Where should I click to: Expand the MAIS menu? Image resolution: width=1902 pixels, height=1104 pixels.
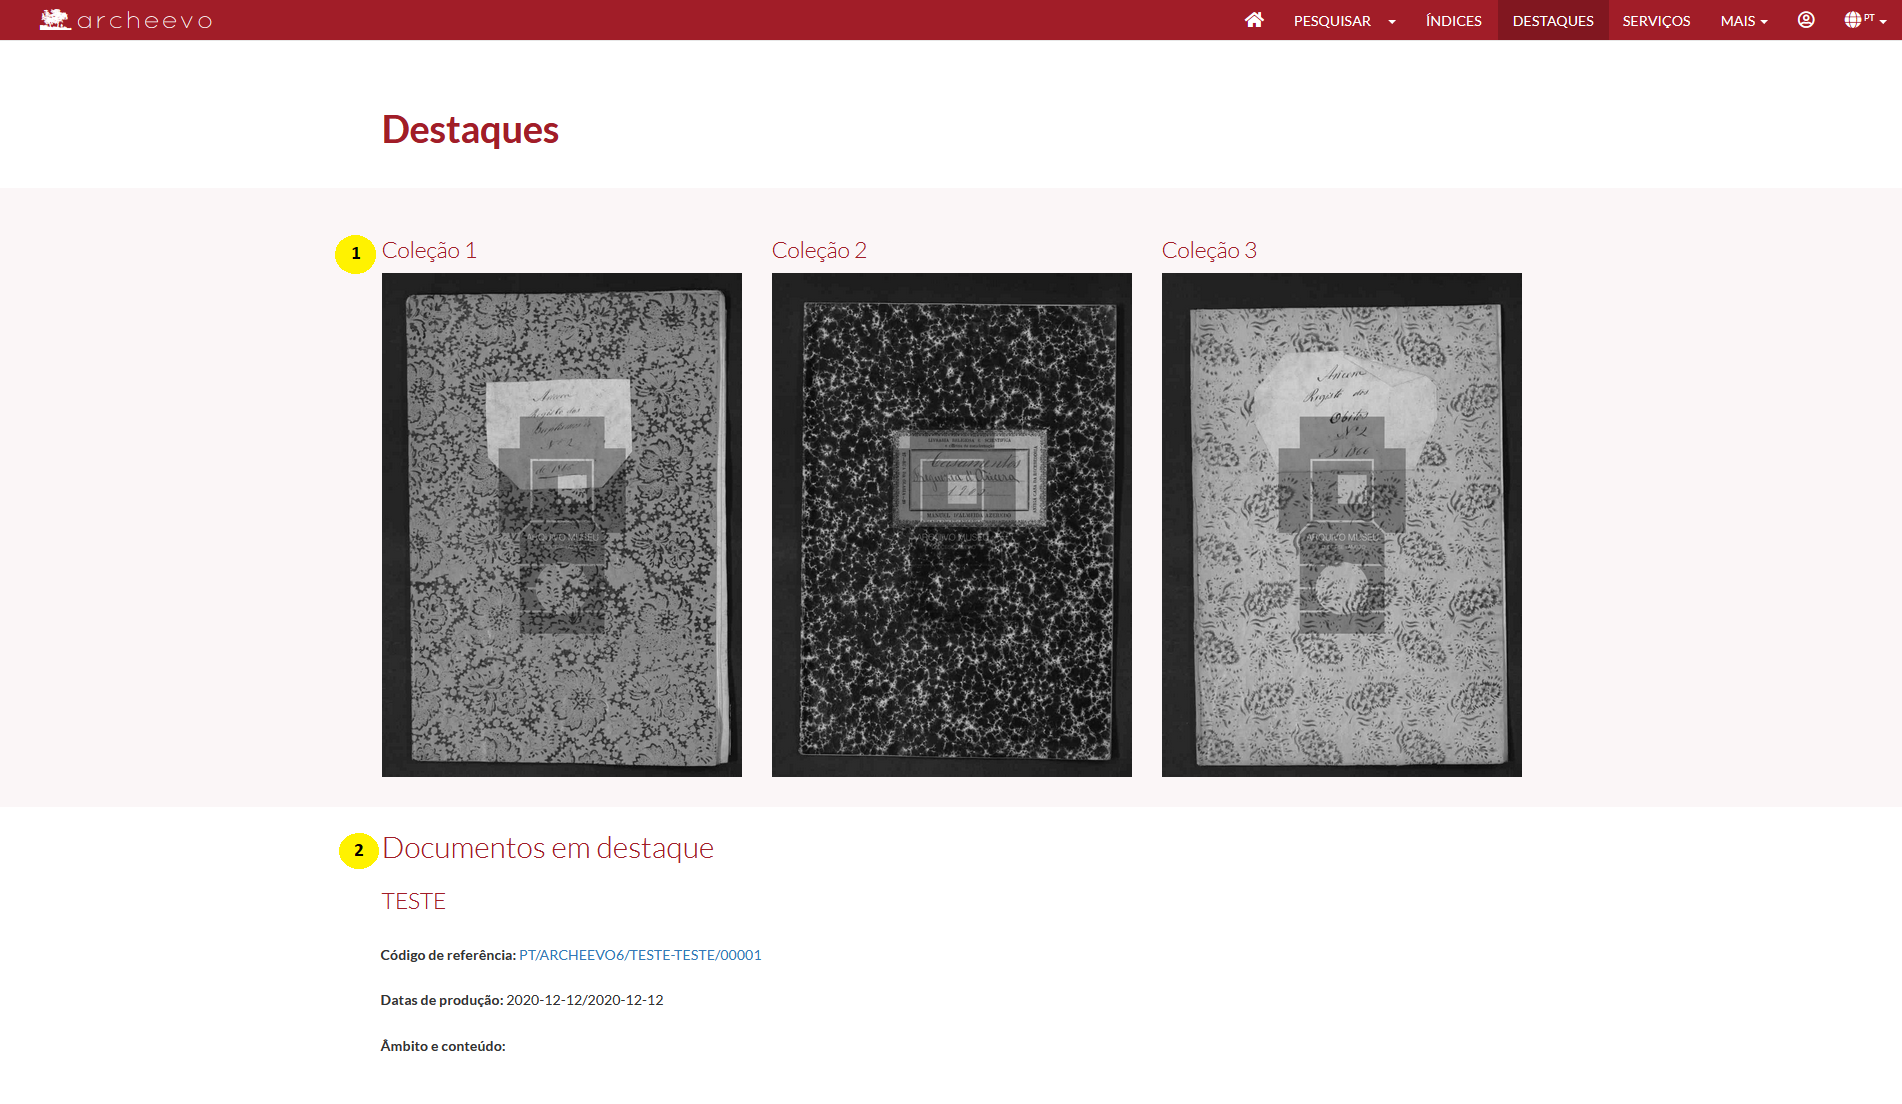tap(1743, 21)
